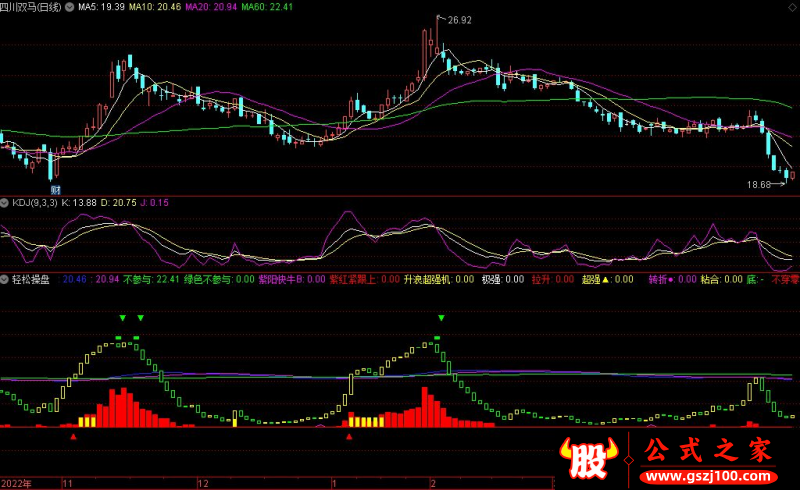
Task: Click the 财 financial marker on price chart
Action: pos(56,190)
